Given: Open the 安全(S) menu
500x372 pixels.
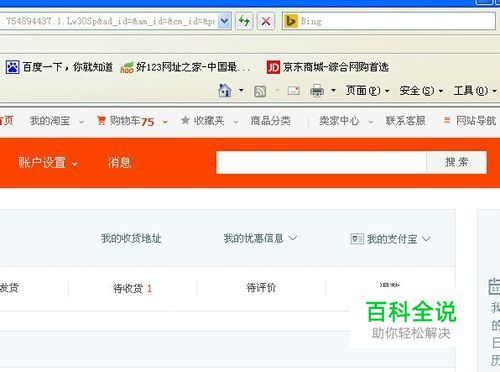Looking at the screenshot, I should [421, 90].
